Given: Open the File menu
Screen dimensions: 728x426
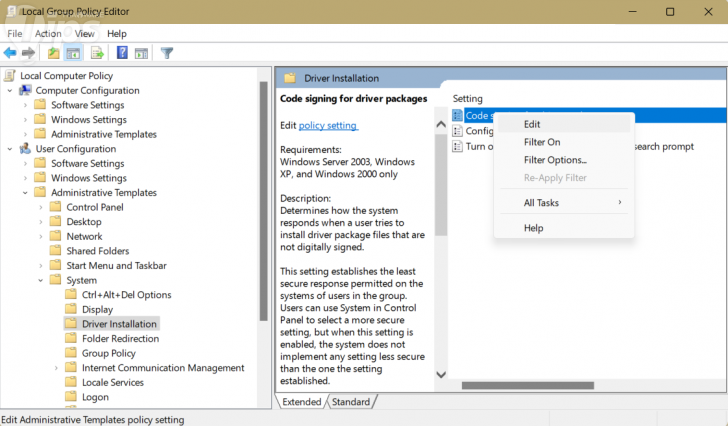Looking at the screenshot, I should pos(14,33).
